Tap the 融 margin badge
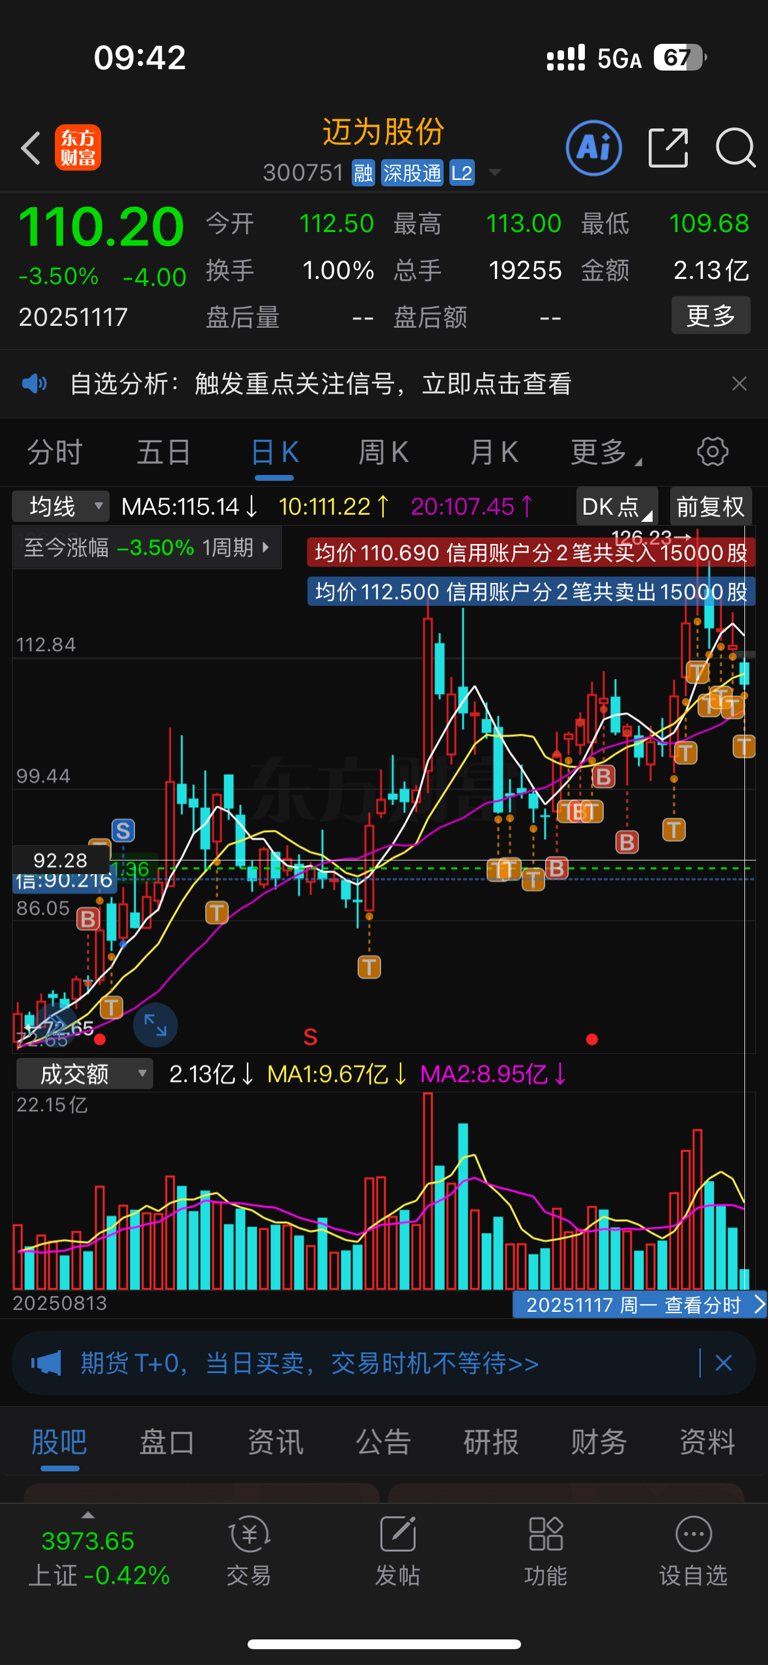The image size is (769, 1665). pos(363,173)
